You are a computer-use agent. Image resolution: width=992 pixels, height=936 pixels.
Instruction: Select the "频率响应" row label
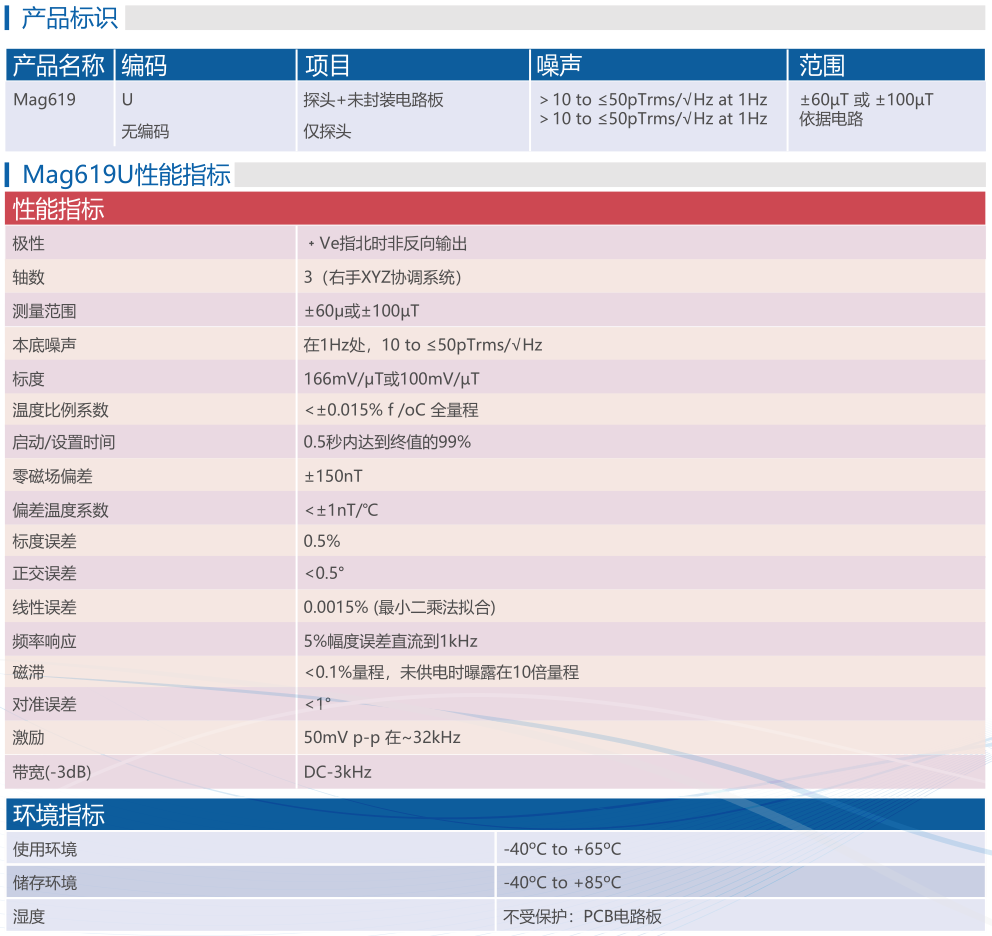(x=44, y=642)
